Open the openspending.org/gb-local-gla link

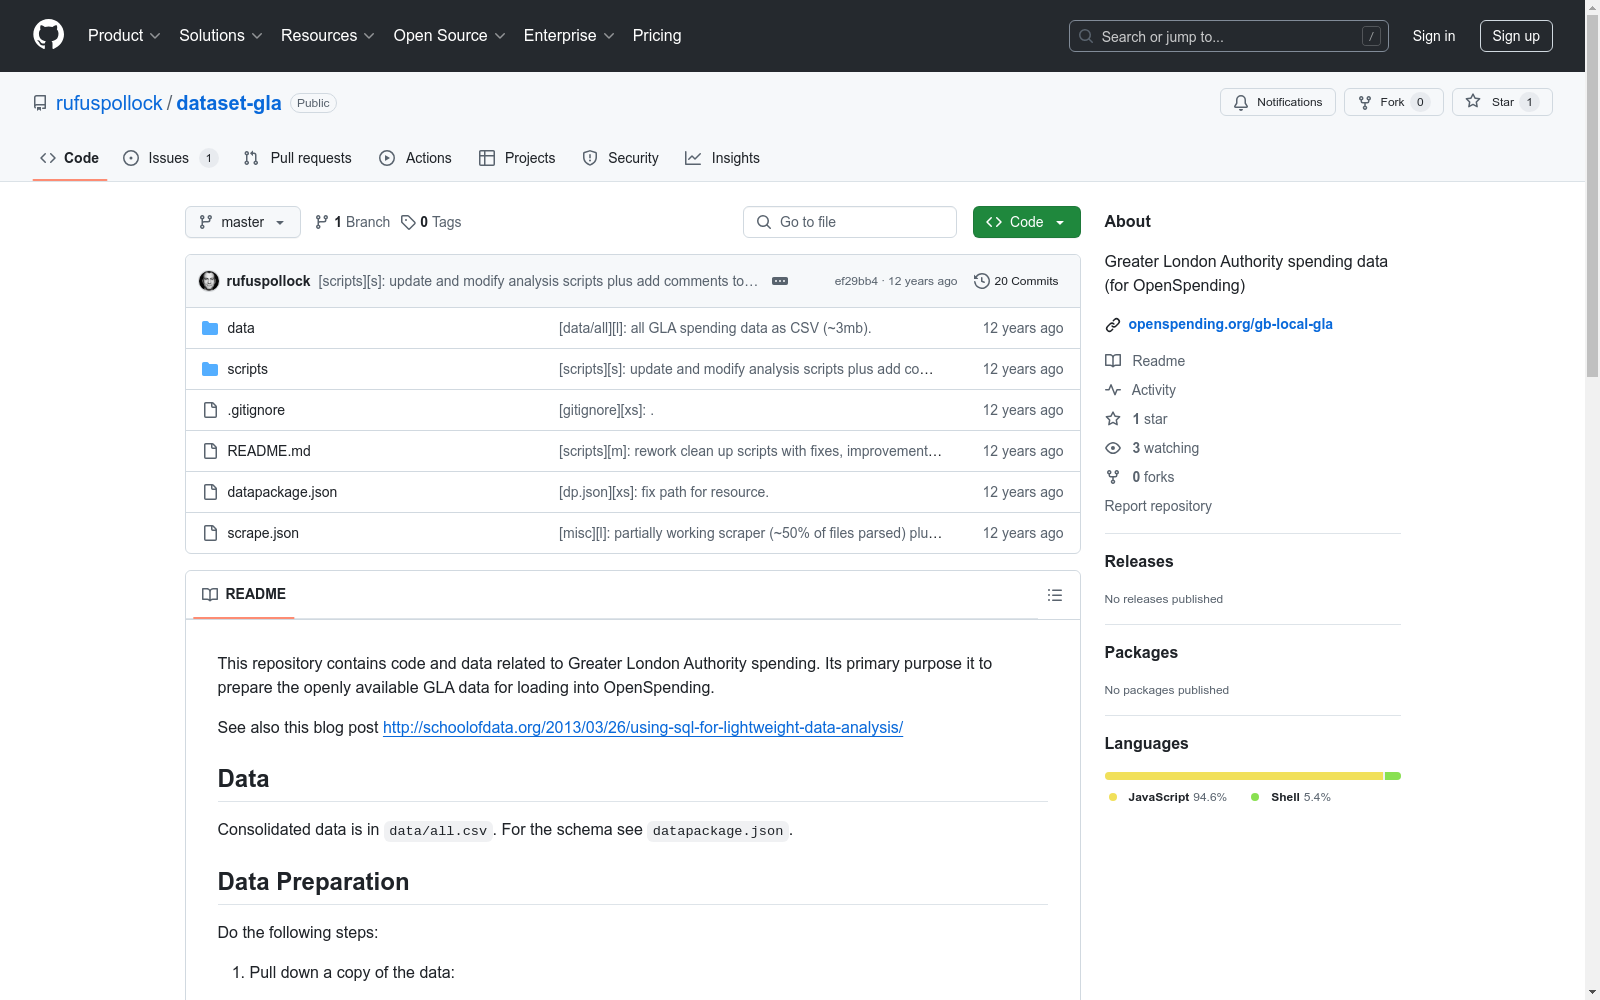(x=1230, y=324)
